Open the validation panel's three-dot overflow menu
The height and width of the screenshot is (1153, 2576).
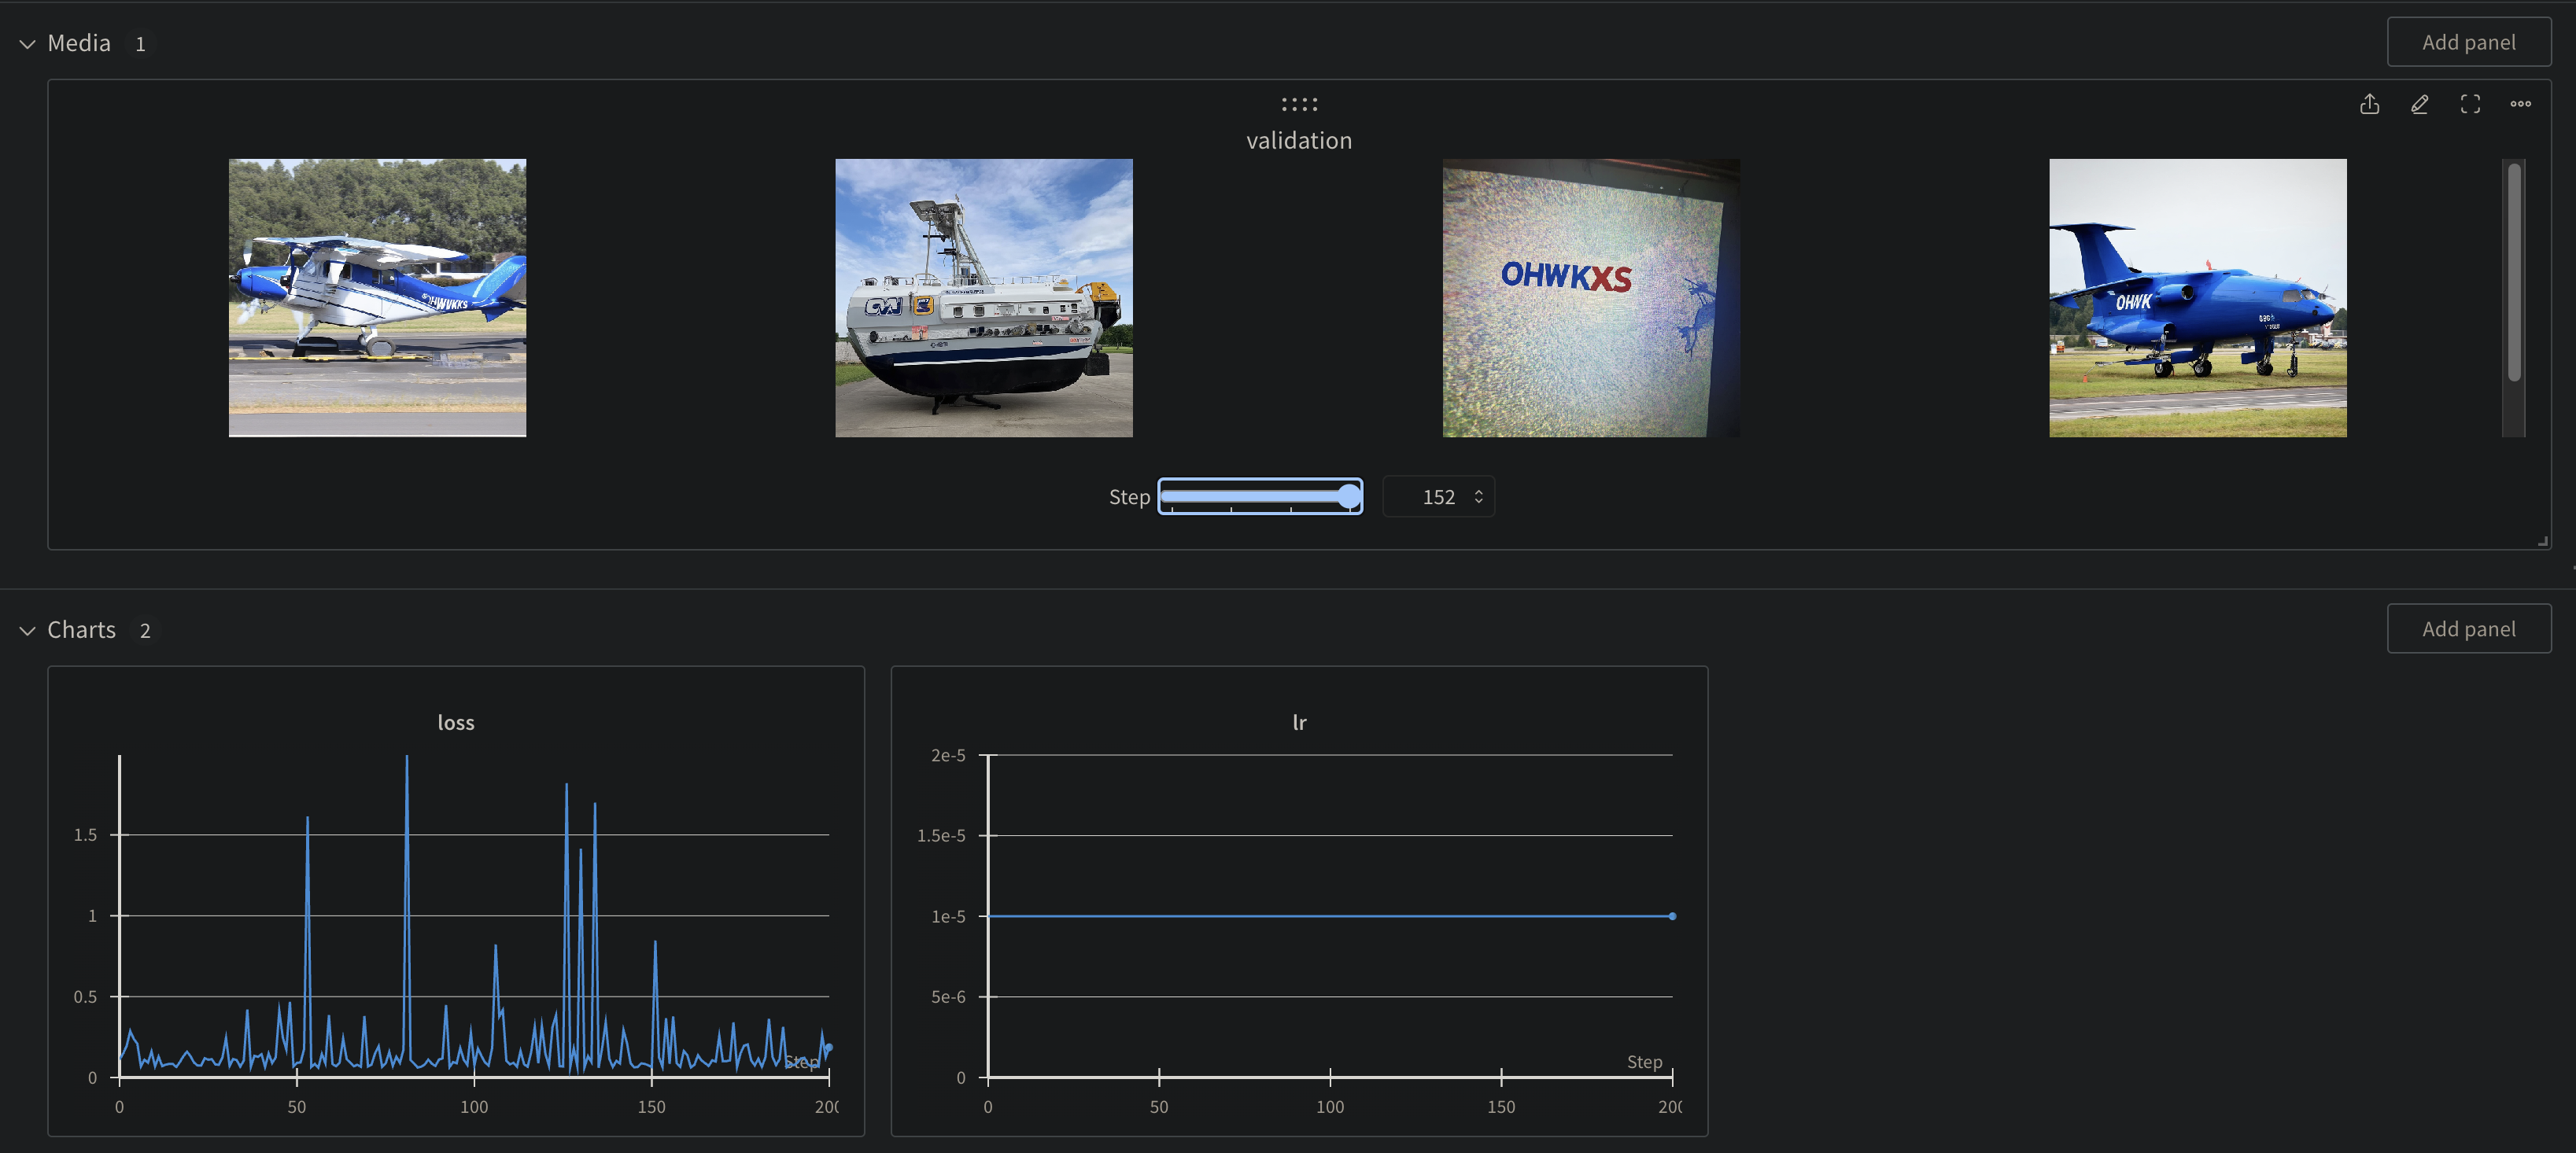click(x=2521, y=104)
